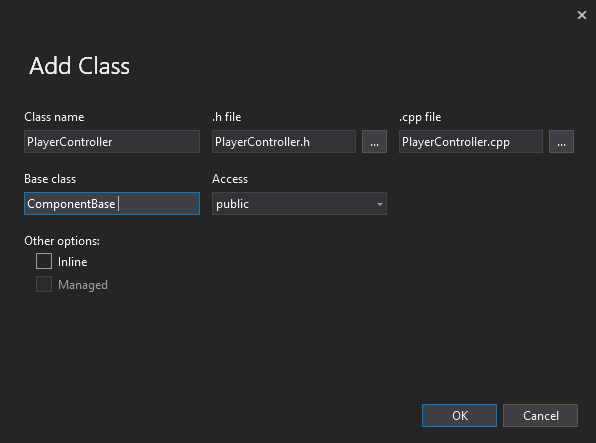Select the Base class label

[x=50, y=179]
